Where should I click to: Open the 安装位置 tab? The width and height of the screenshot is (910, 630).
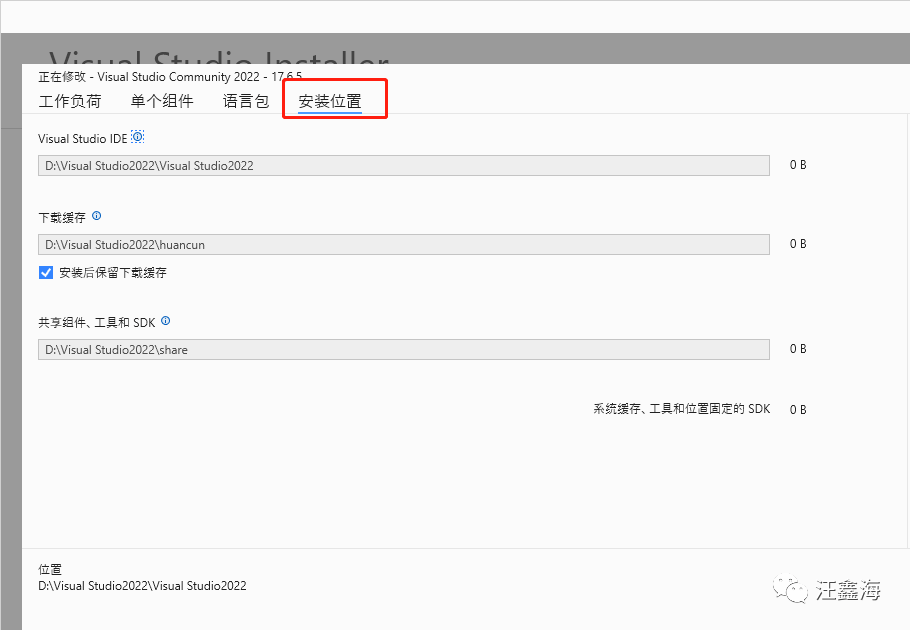330,102
